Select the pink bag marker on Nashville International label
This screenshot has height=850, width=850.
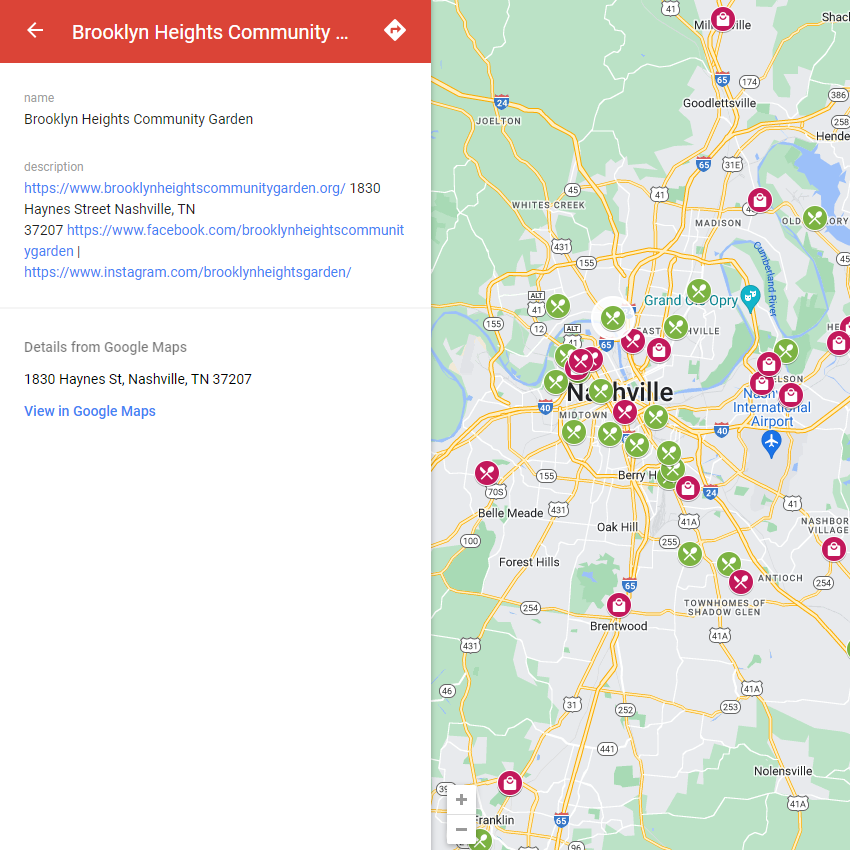pos(791,395)
